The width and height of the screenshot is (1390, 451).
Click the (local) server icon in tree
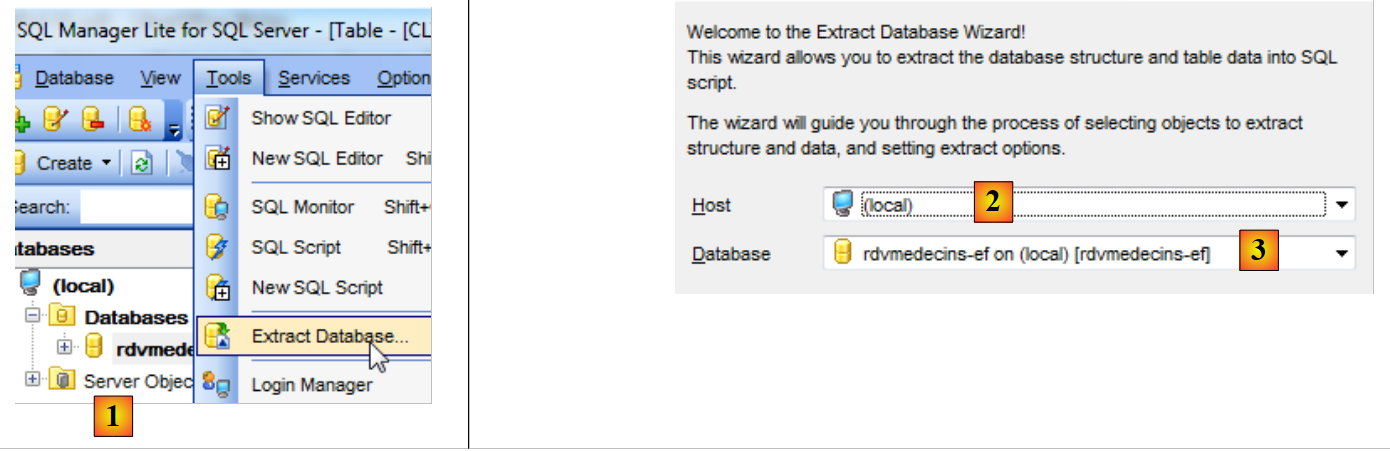30,285
